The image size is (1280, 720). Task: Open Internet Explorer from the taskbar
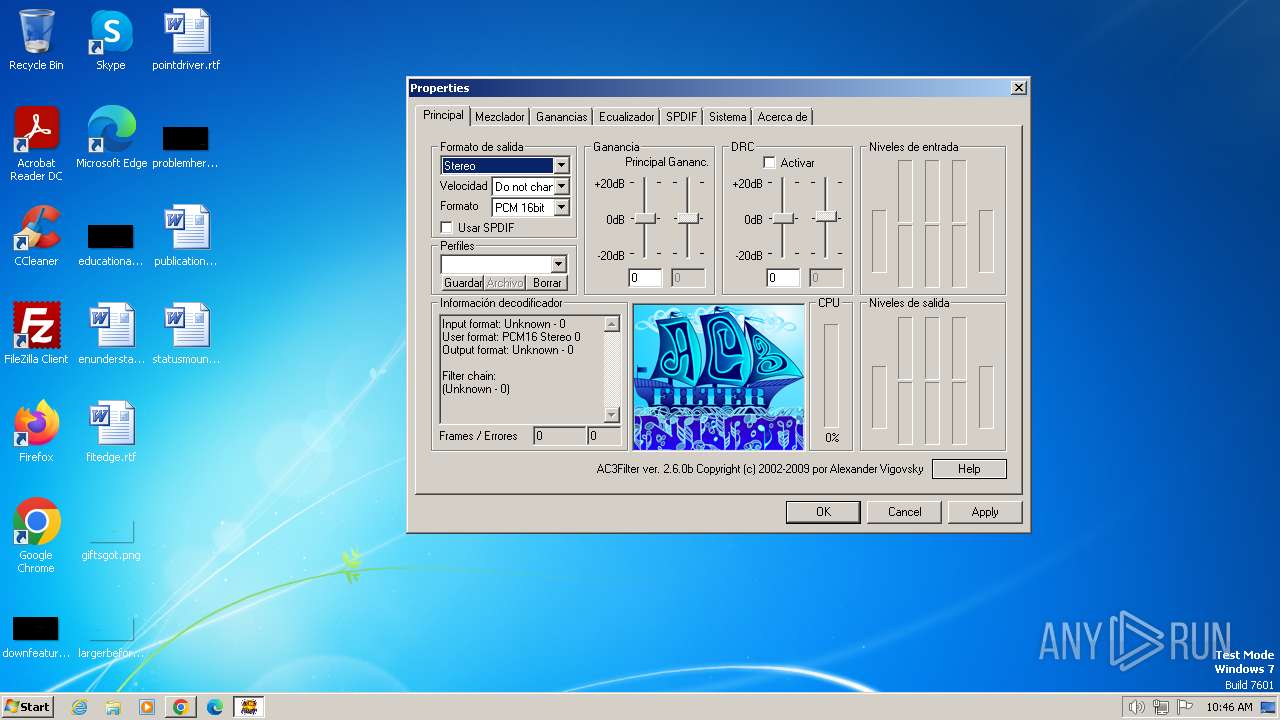[x=79, y=707]
